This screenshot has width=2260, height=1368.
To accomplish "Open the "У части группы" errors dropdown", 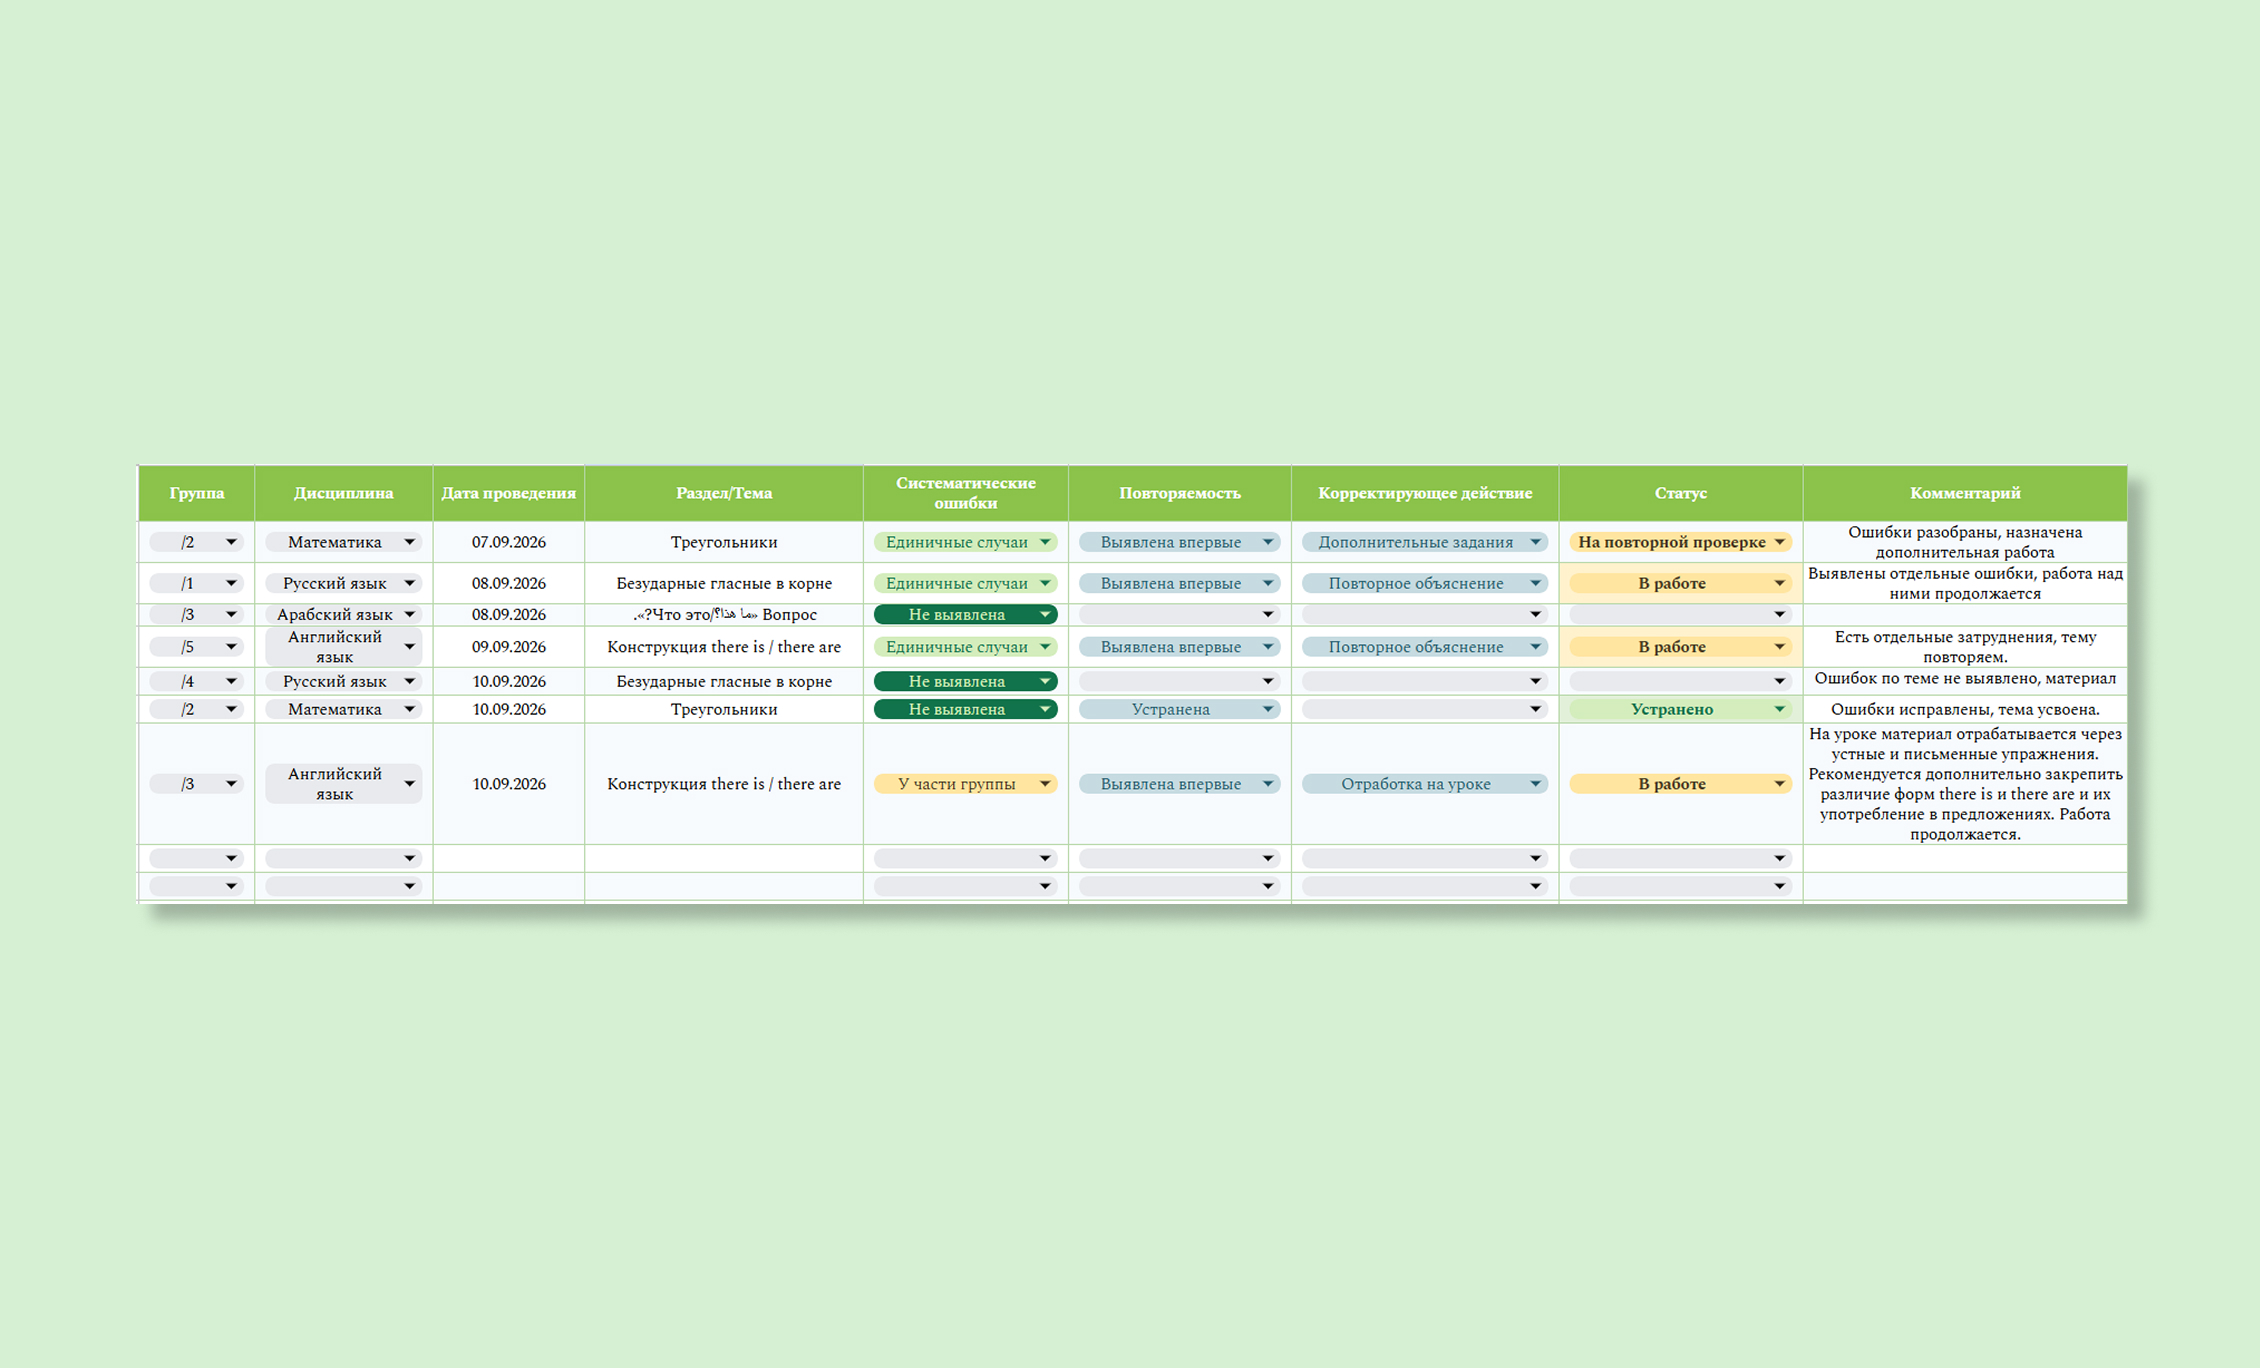I will (x=965, y=784).
